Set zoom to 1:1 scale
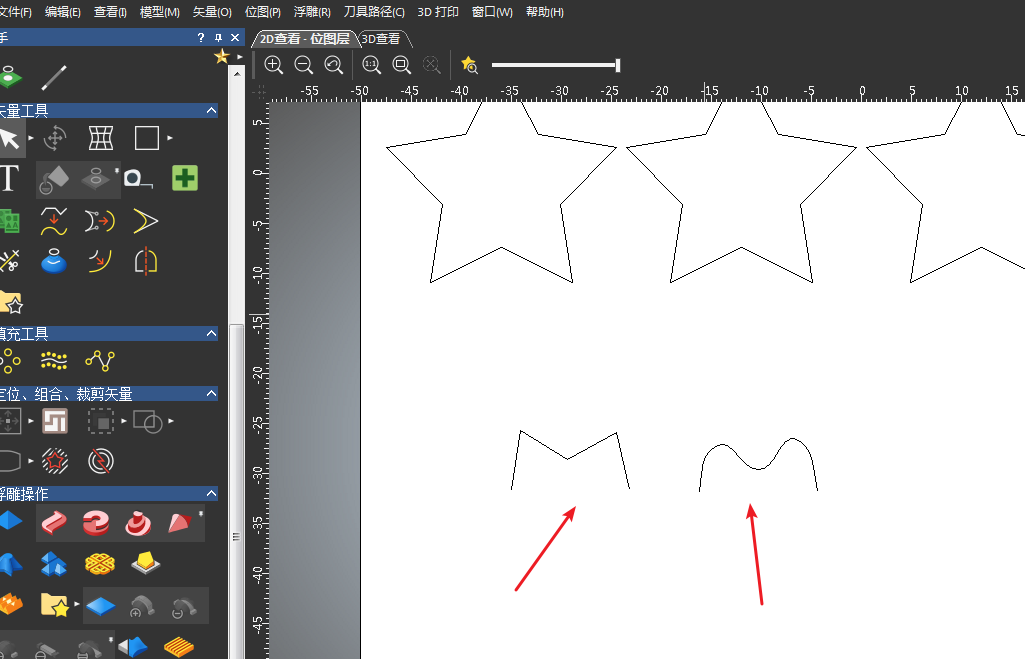This screenshot has height=659, width=1025. (x=371, y=65)
